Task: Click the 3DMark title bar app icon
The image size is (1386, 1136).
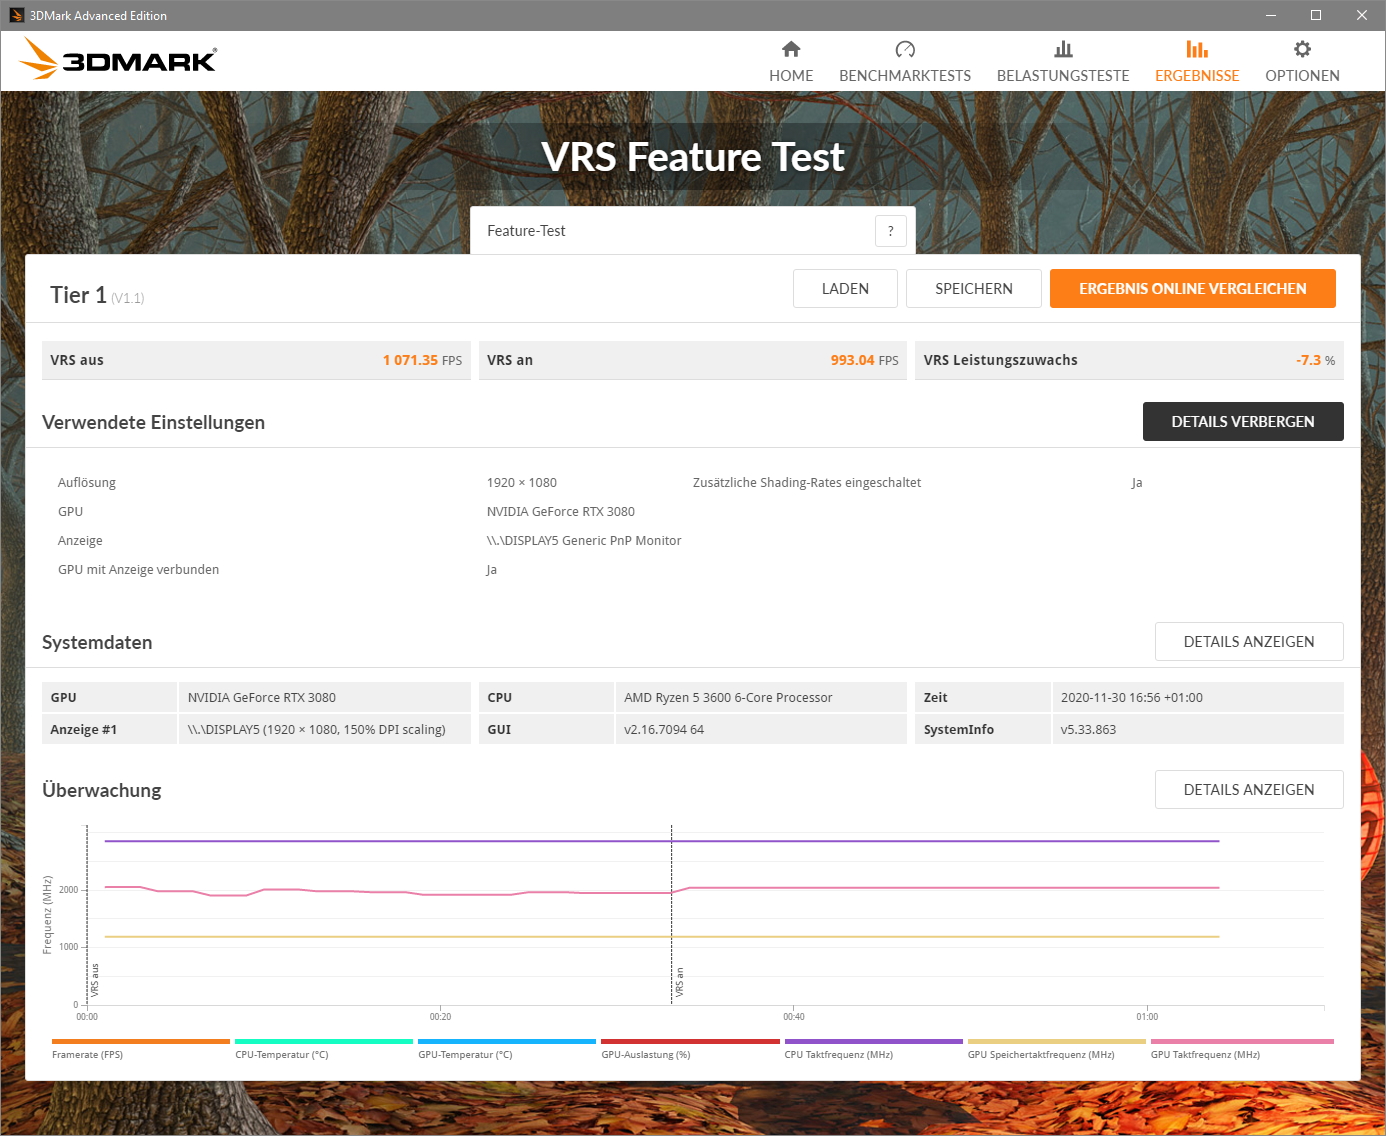Action: tap(16, 15)
